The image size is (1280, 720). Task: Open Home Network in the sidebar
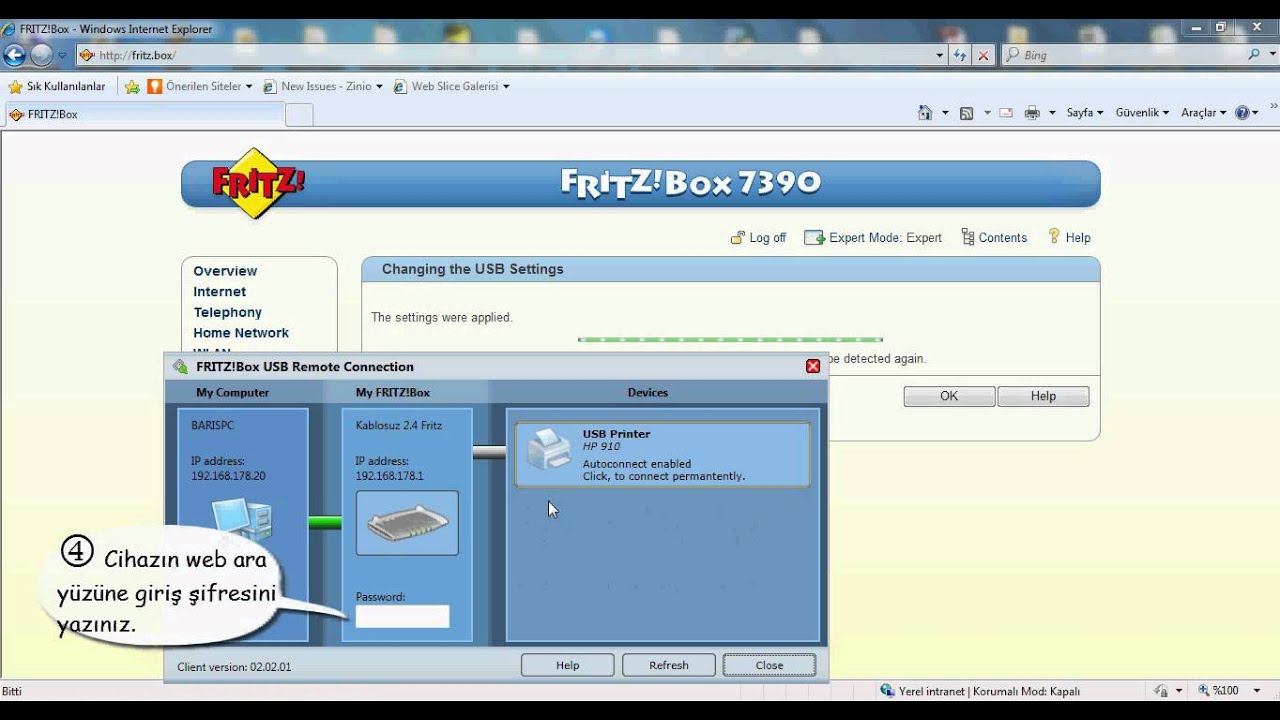[x=241, y=333]
